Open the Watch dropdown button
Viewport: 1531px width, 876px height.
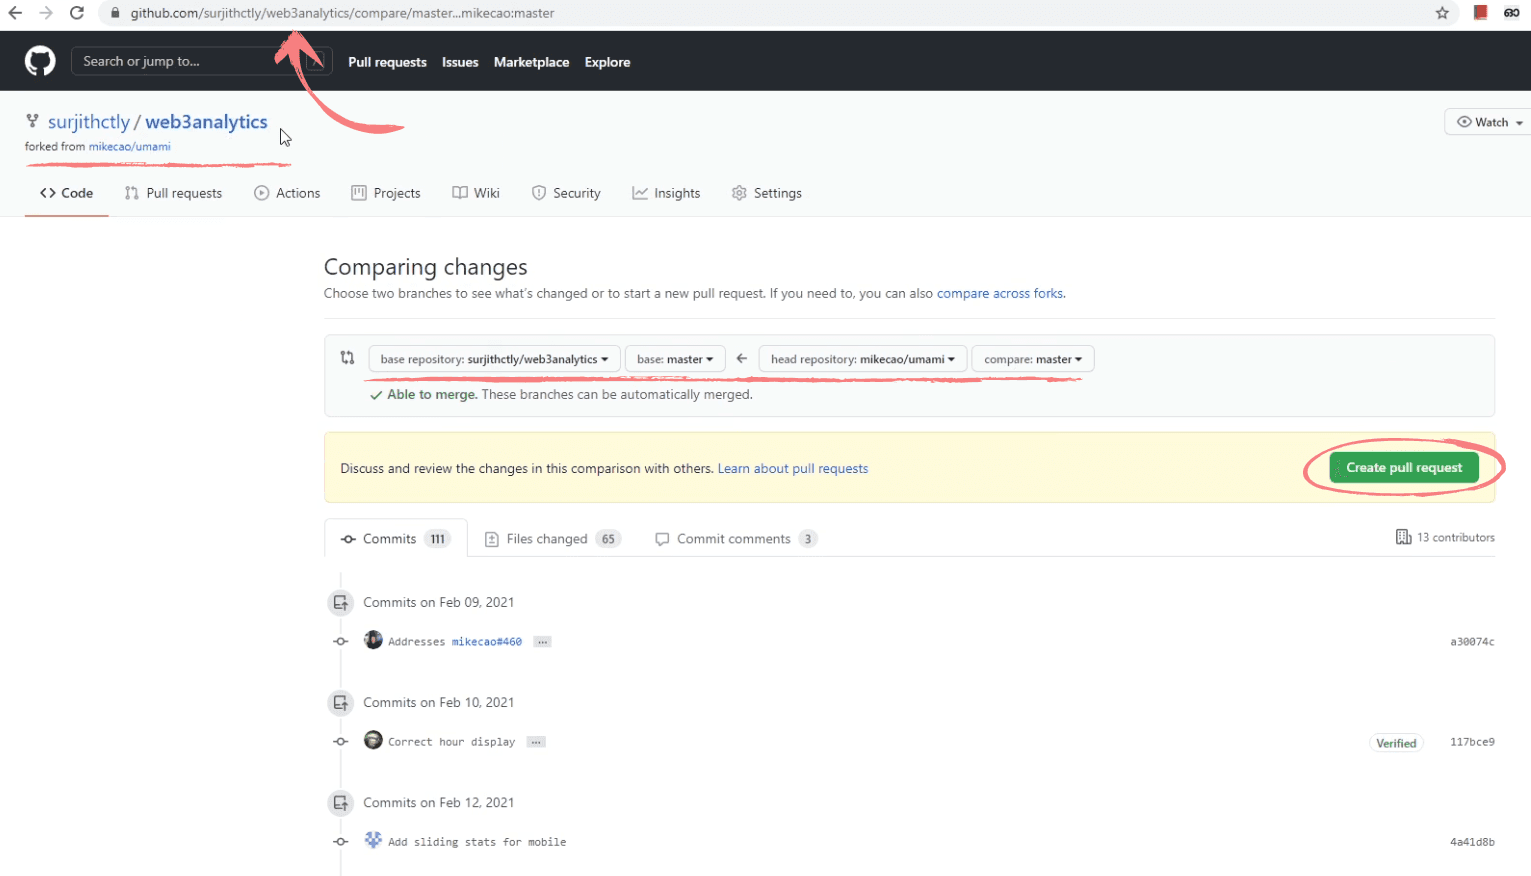[1489, 122]
